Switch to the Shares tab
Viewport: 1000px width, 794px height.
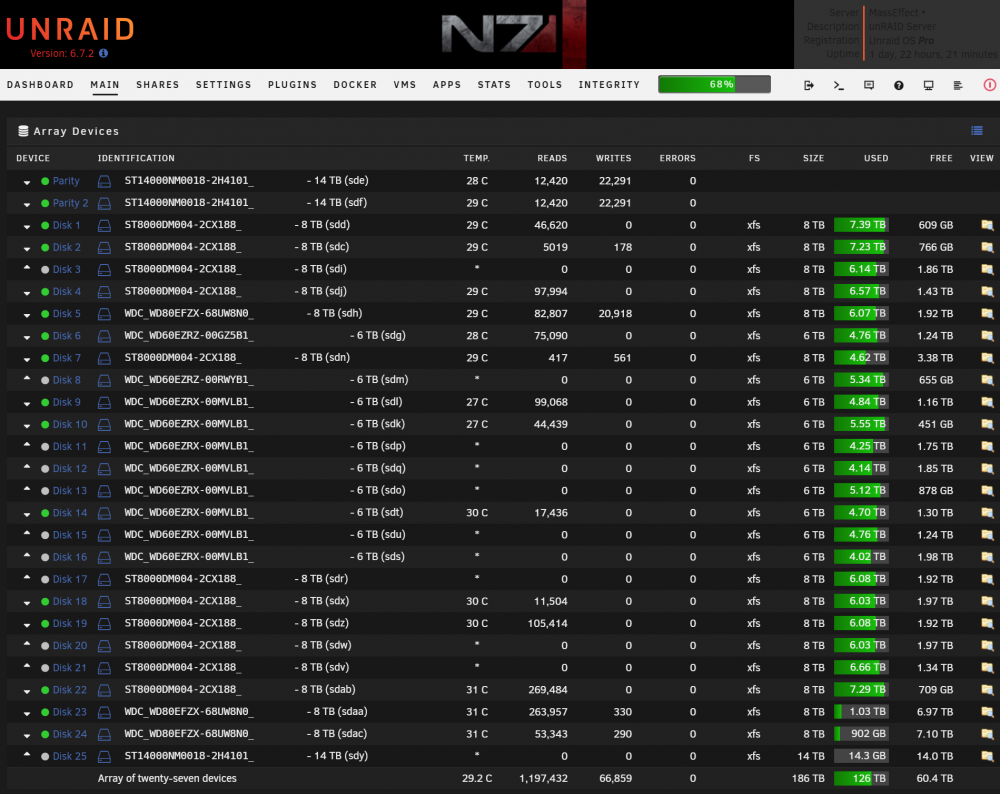point(158,85)
